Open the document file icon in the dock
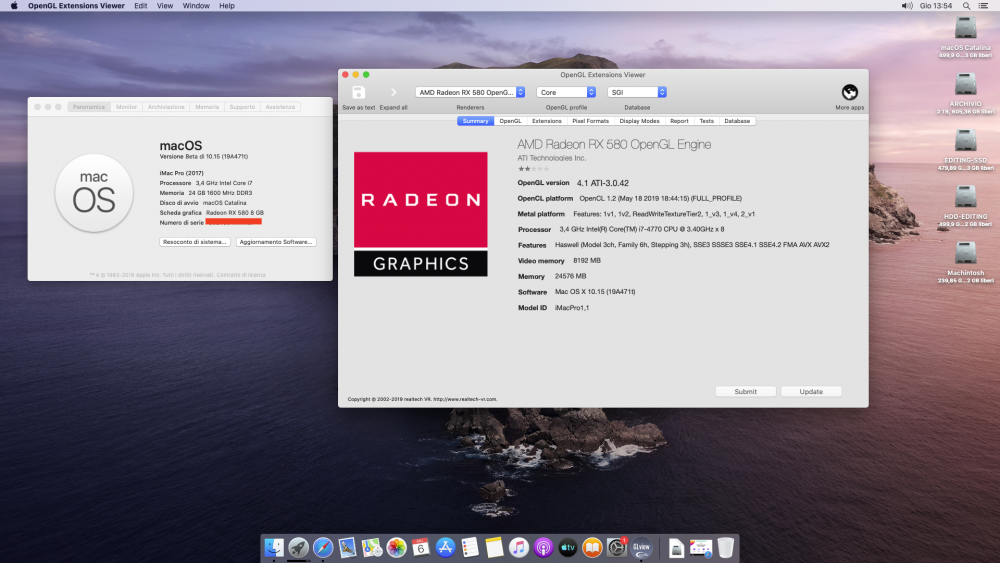This screenshot has height=563, width=1000. pos(676,547)
